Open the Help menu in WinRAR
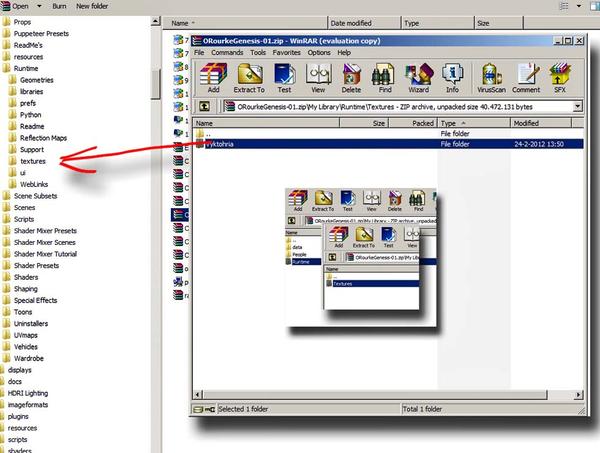600x453 pixels. pyautogui.click(x=344, y=52)
